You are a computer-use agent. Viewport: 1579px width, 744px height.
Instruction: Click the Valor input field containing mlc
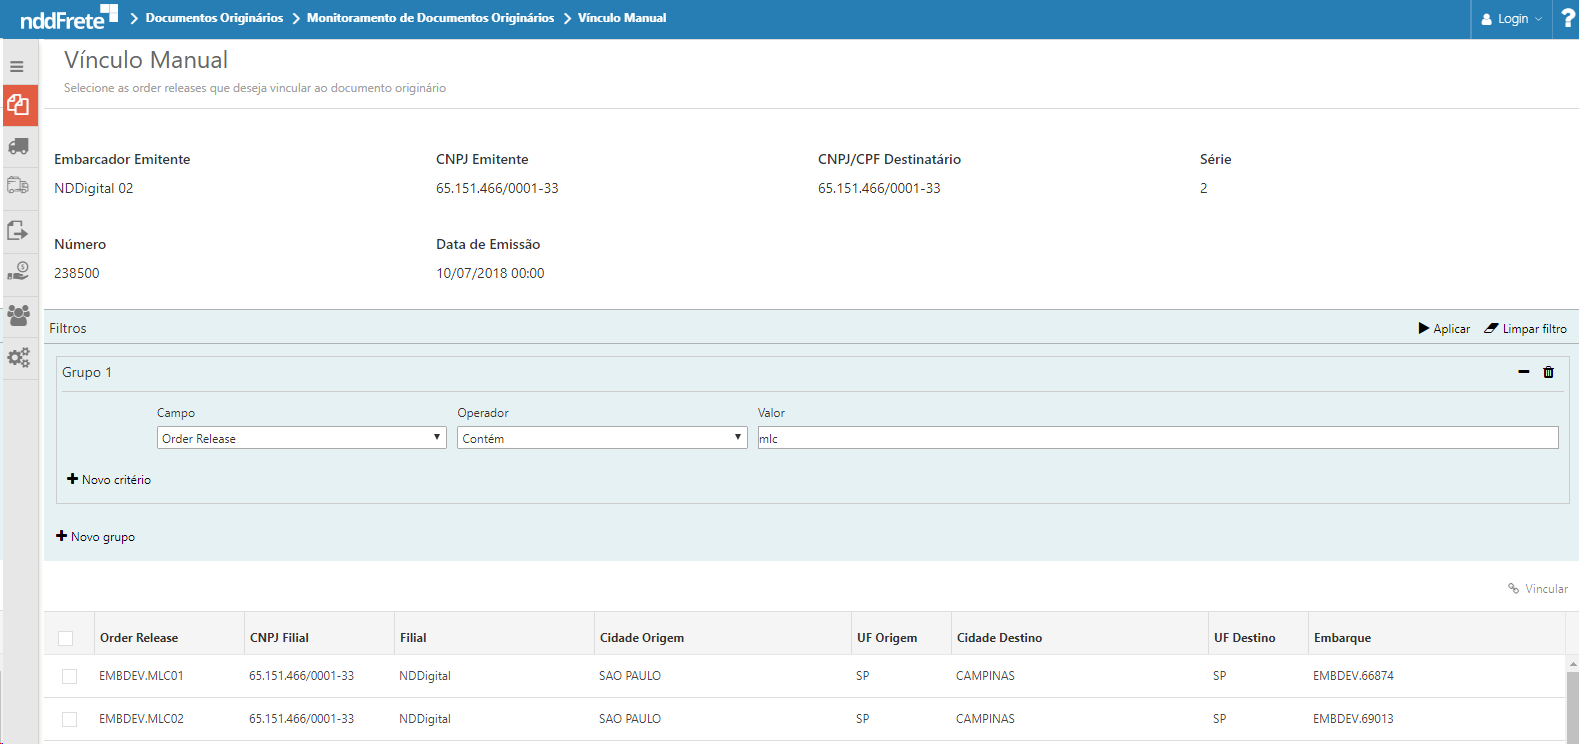(x=1157, y=438)
